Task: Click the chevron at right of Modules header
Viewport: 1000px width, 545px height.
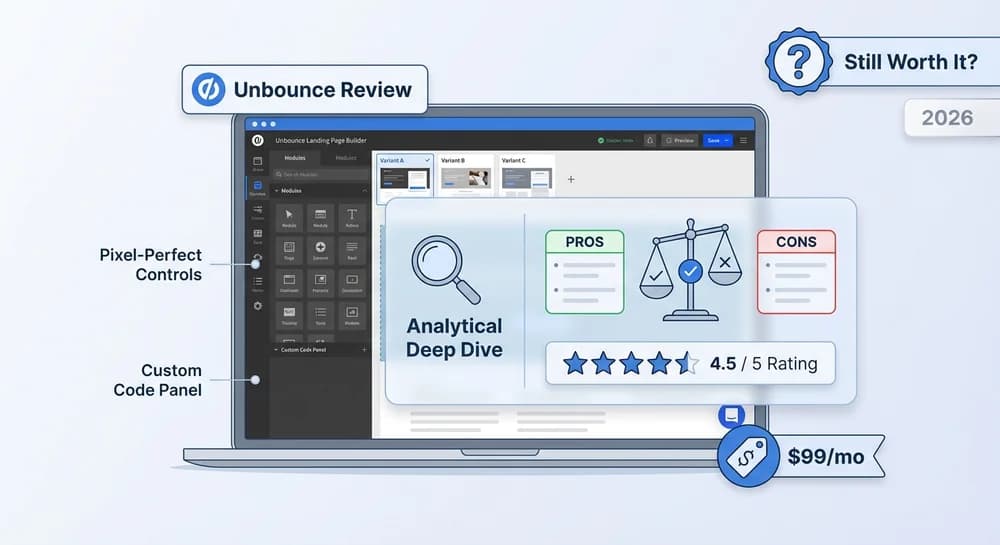Action: click(x=364, y=191)
